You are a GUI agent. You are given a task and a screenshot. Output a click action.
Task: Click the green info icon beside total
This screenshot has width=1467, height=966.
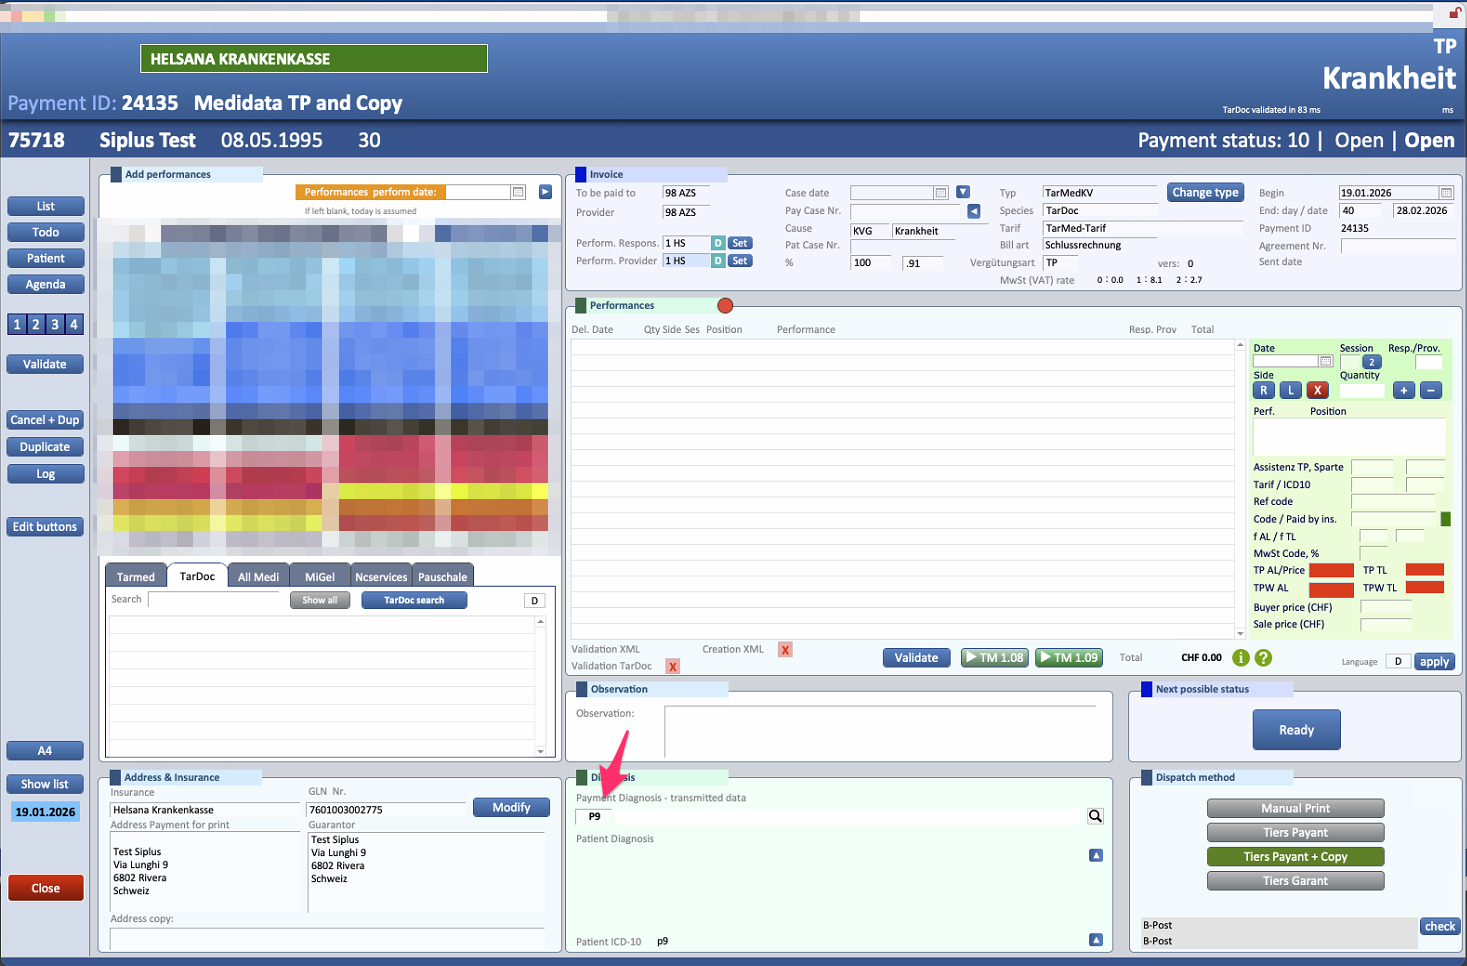(1241, 658)
